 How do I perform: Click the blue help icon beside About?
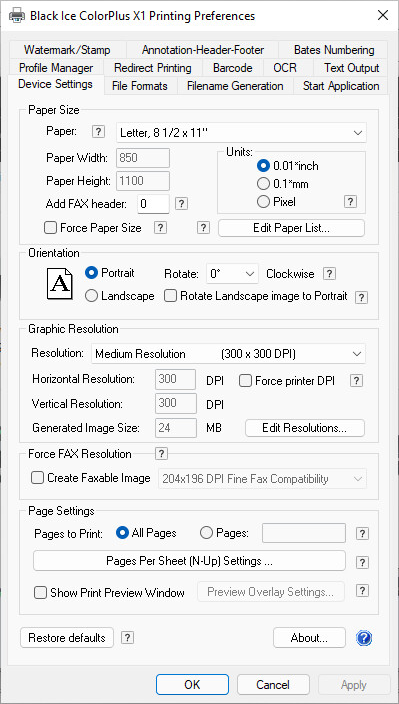364,638
